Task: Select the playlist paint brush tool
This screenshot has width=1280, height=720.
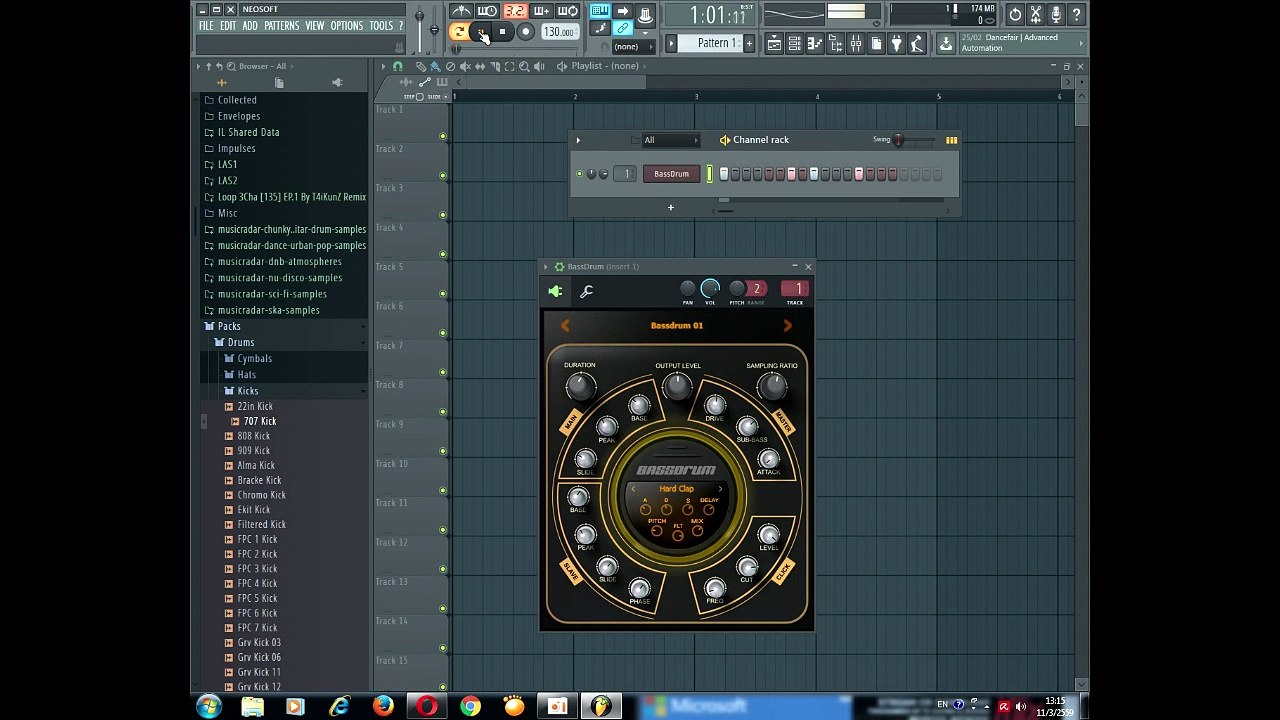Action: (435, 66)
